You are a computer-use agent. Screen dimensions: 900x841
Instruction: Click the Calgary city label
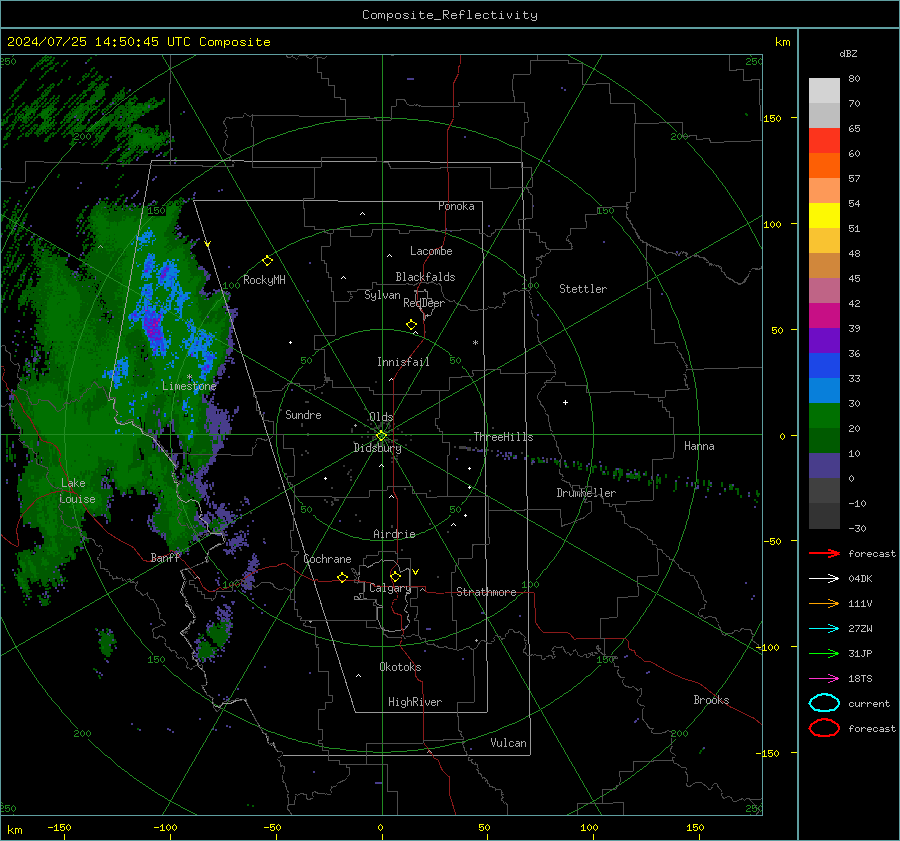click(x=390, y=588)
